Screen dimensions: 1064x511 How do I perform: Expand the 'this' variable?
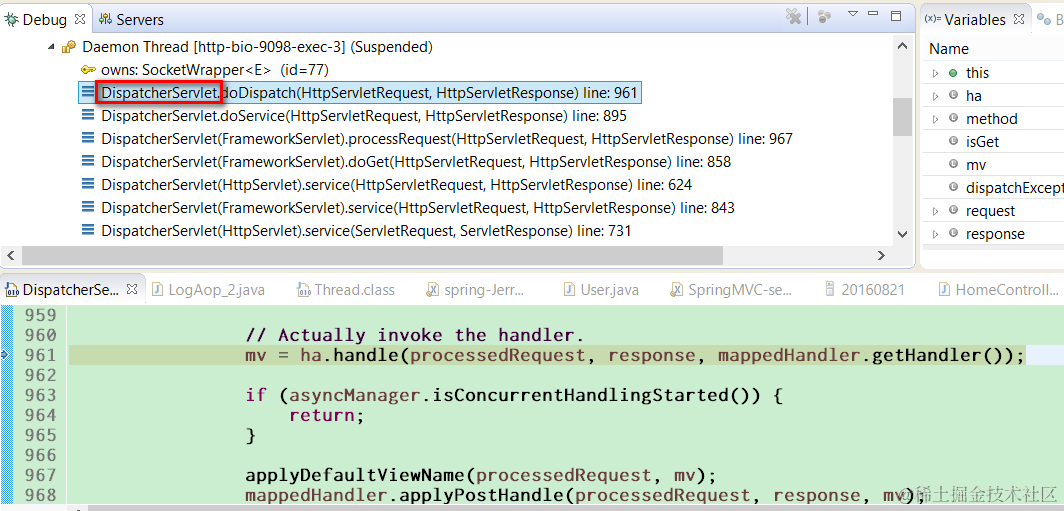[936, 73]
